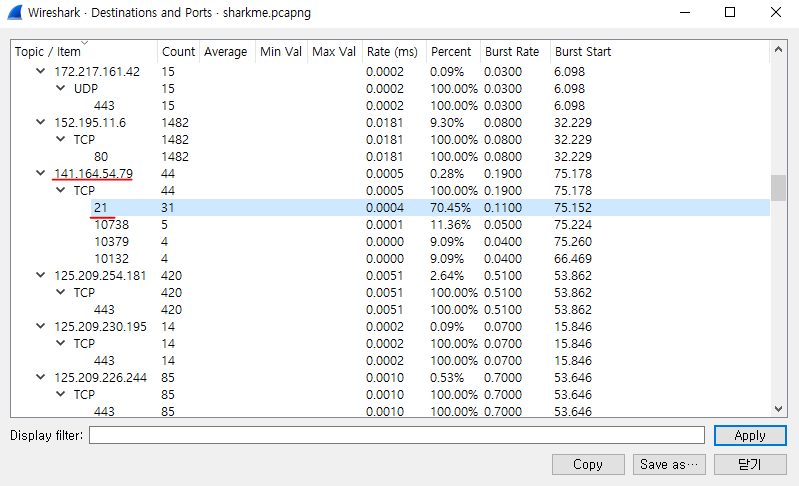Image resolution: width=799 pixels, height=486 pixels.
Task: Click the 2.64% percent cell
Action: (x=447, y=275)
